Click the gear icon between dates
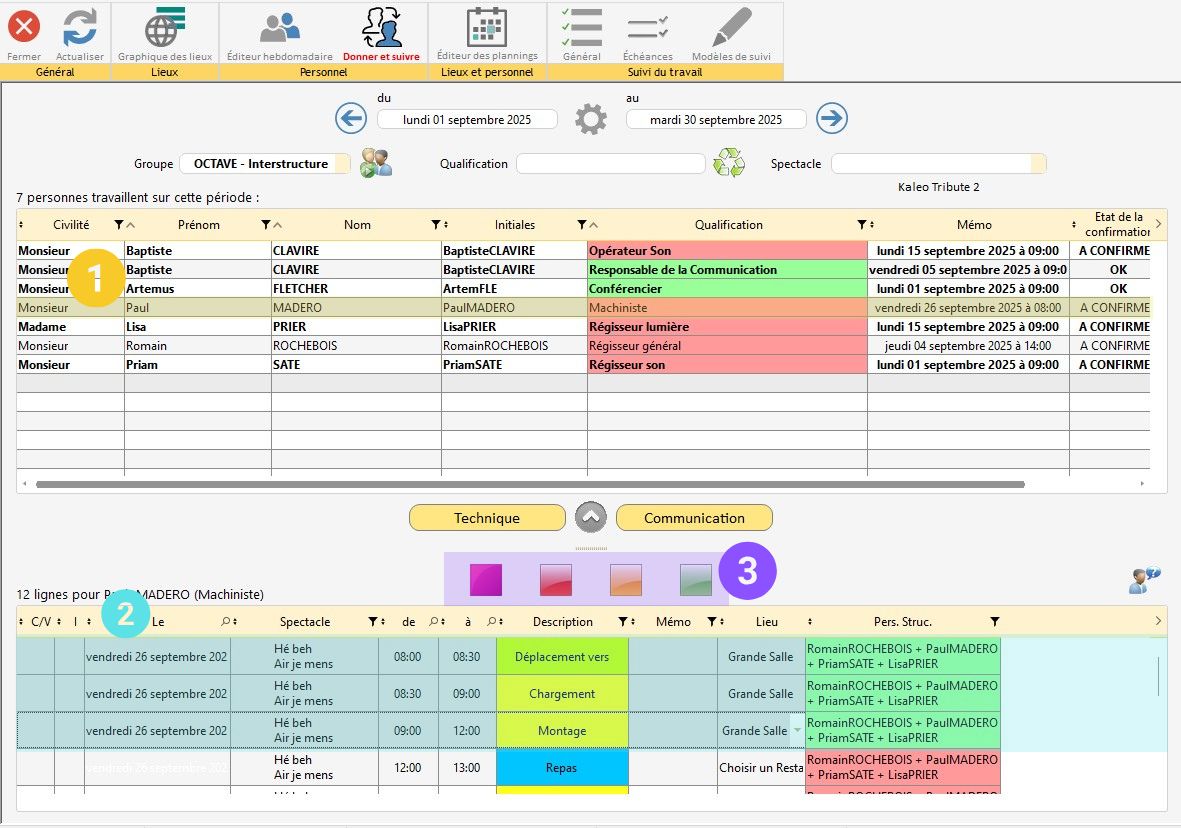The image size is (1181, 828). point(591,120)
